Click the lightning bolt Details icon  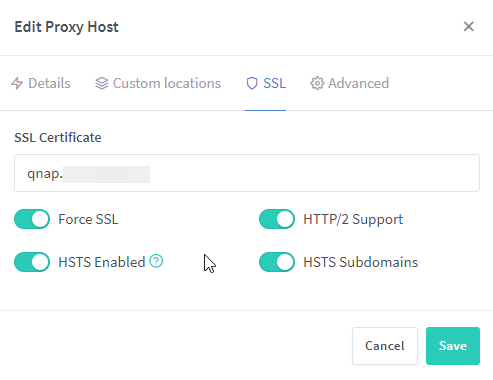point(17,83)
